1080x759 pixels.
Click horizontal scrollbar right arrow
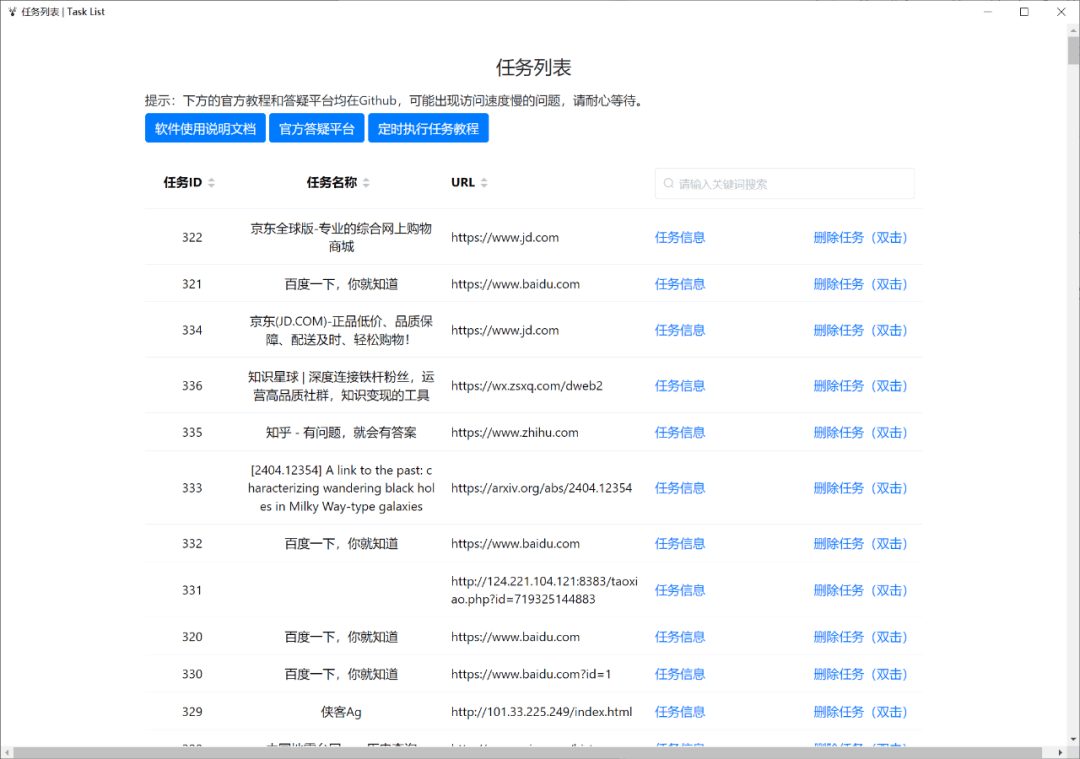1061,753
